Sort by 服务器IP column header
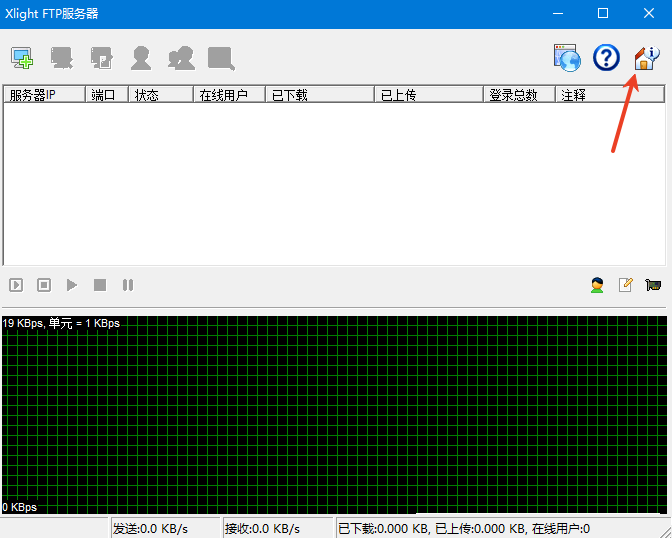Screen dimensions: 672x538 coord(44,95)
